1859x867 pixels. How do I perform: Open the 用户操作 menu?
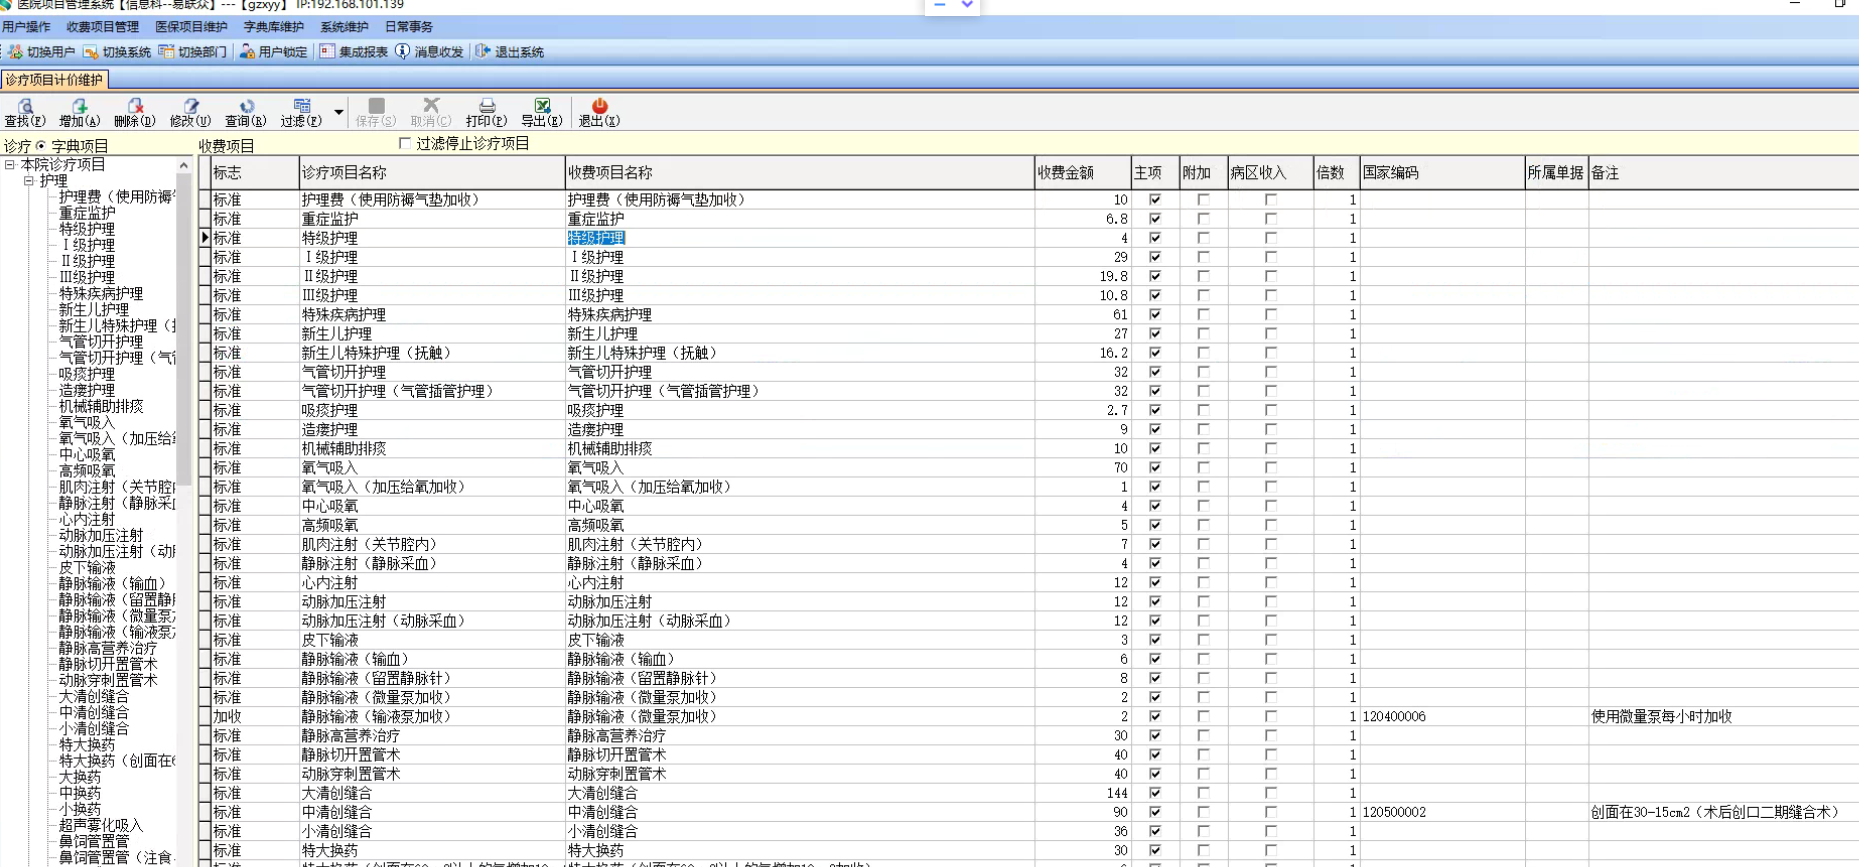26,27
